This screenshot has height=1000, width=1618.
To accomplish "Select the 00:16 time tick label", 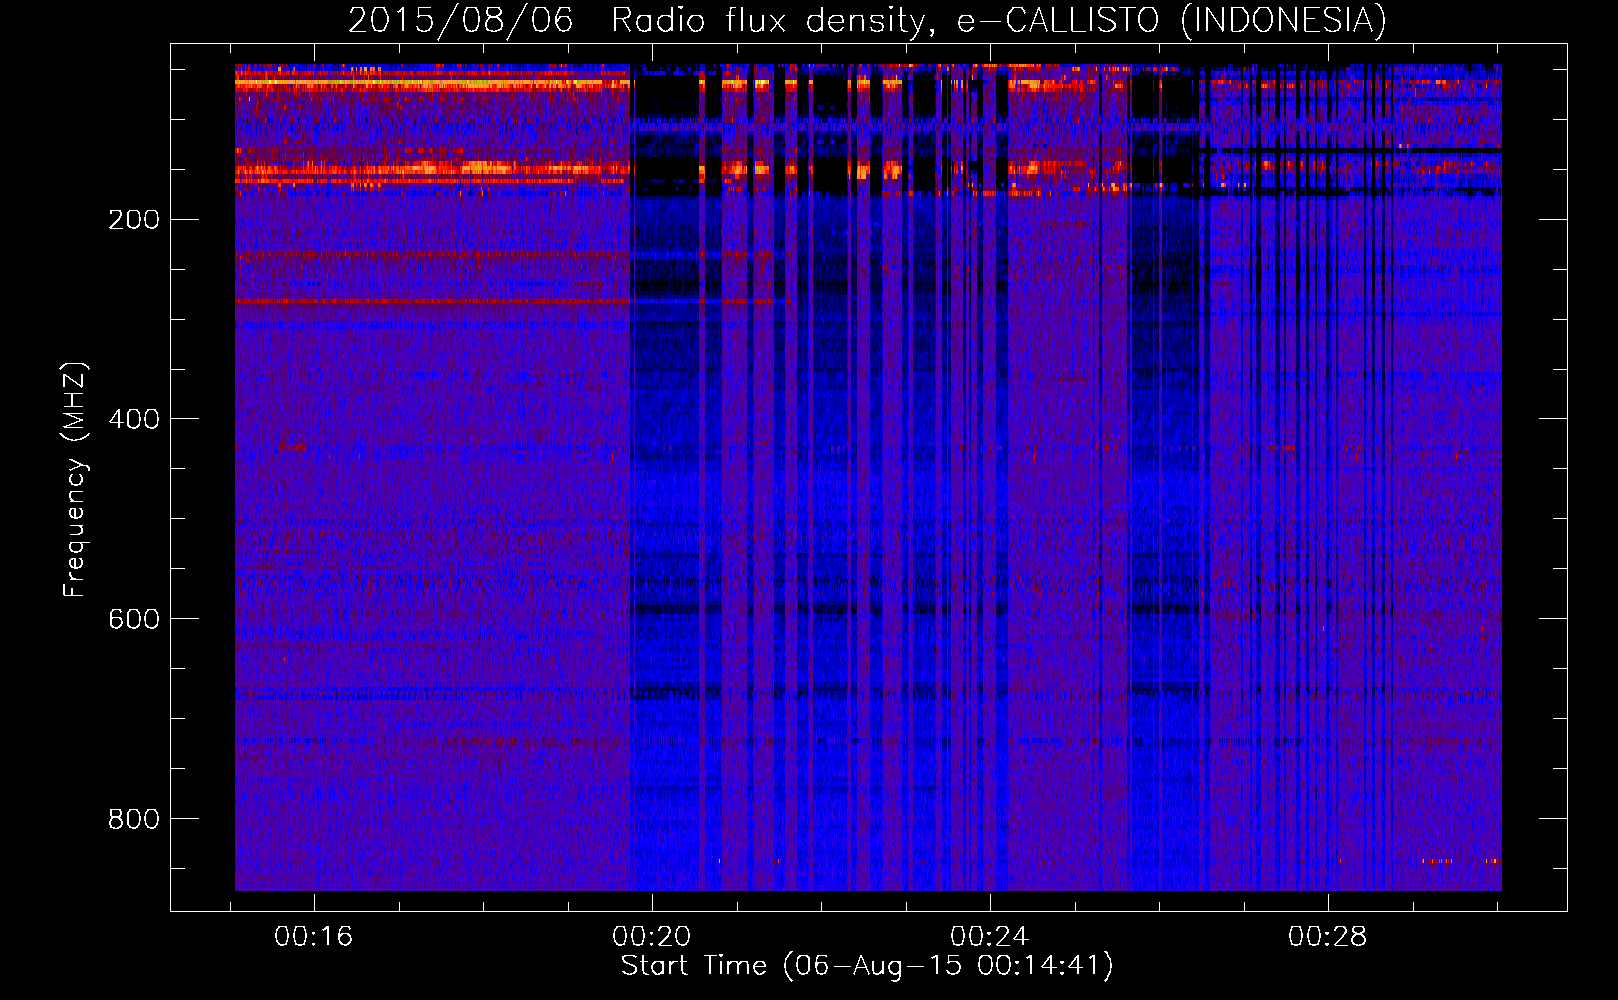I will 314,936.
